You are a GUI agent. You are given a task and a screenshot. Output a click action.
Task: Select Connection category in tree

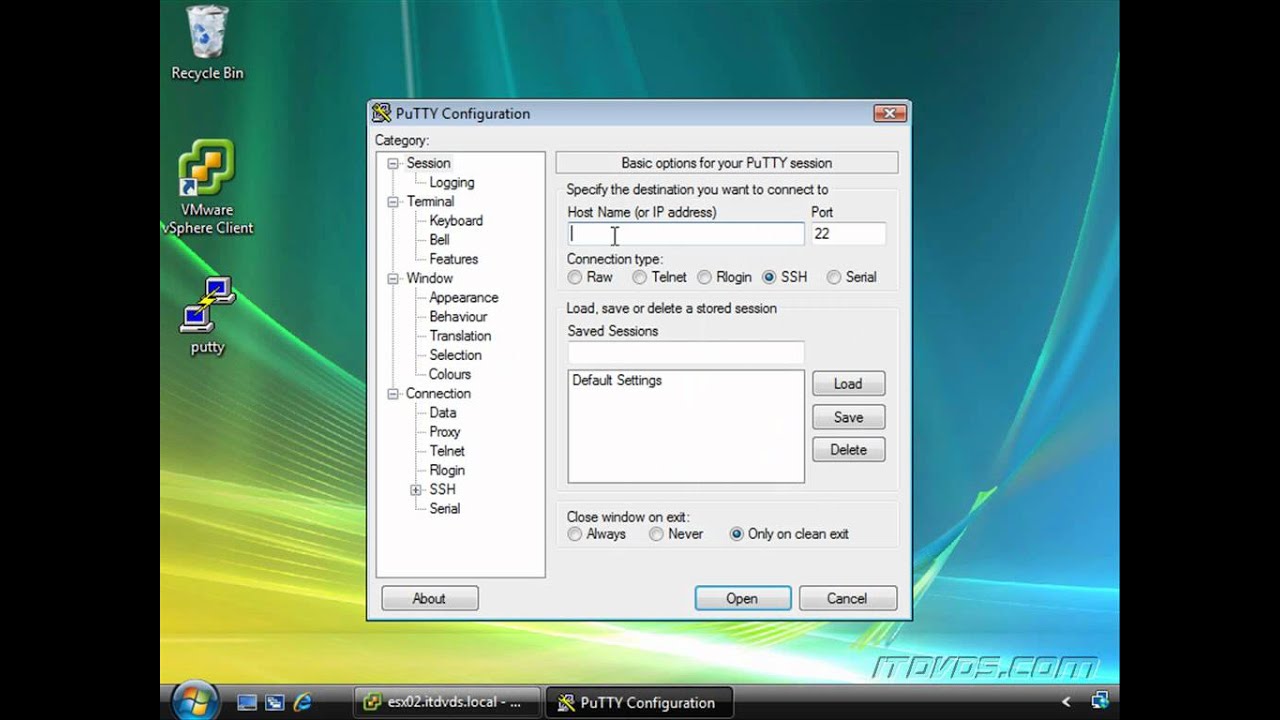tap(438, 393)
